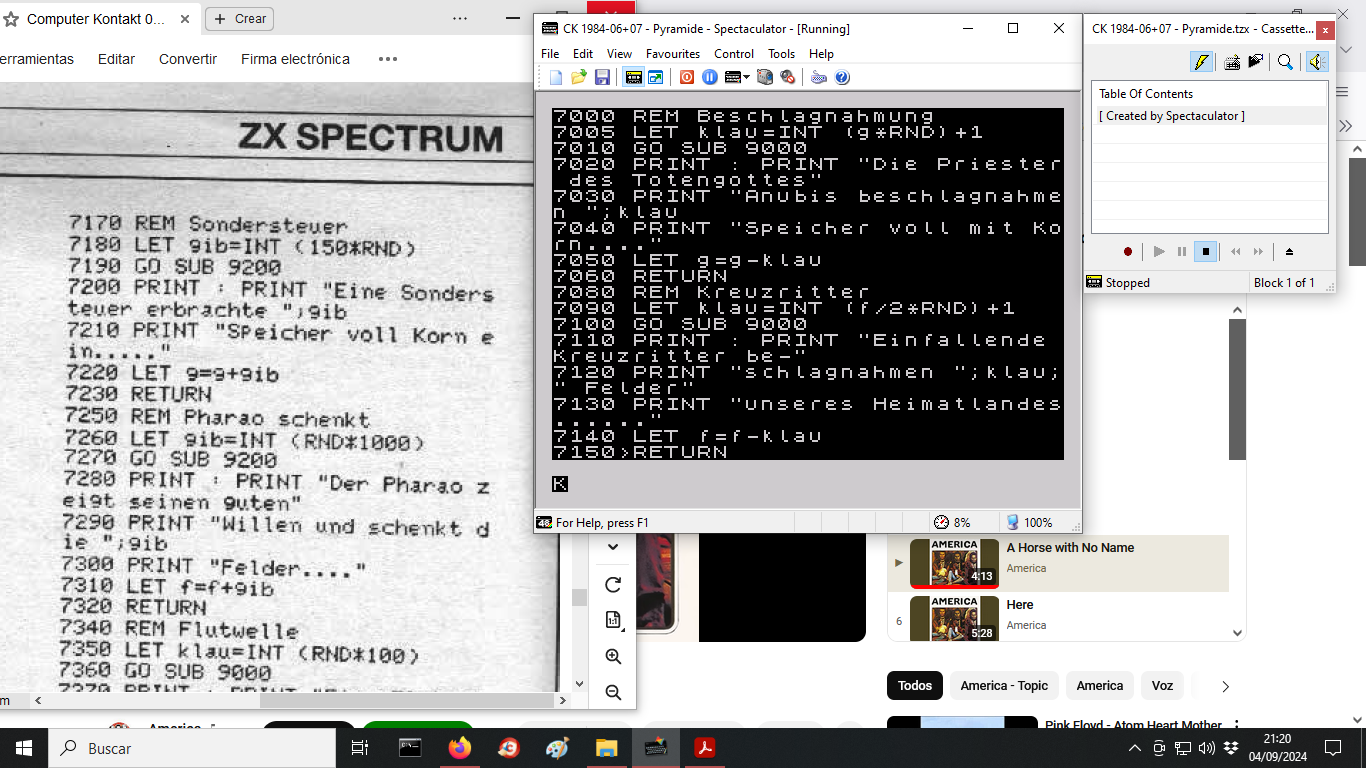Click the magnifier browse icon in Cassette window
This screenshot has height=768, width=1366.
(1285, 61)
